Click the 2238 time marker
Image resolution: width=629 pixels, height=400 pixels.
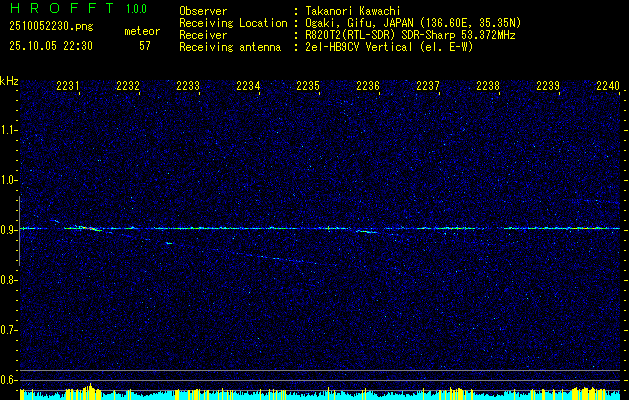coord(488,86)
